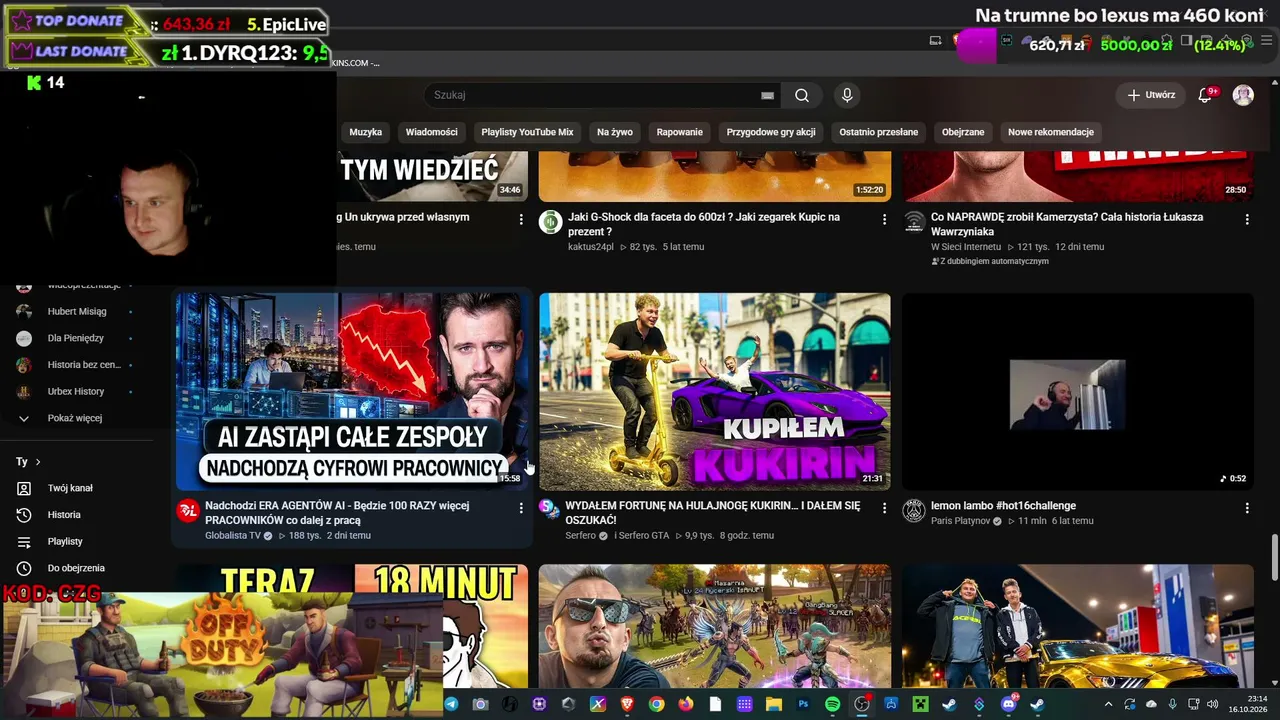
Task: Open Playlisty in the sidebar
Action: click(65, 541)
